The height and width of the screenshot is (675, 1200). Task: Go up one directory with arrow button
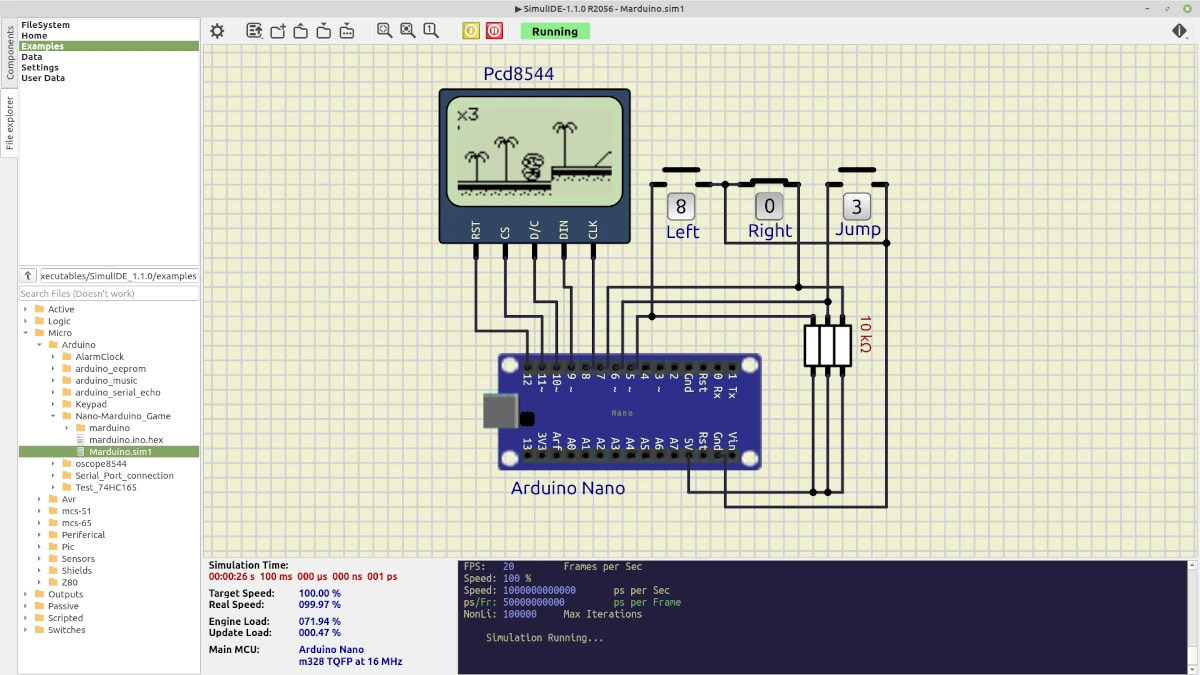[28, 276]
